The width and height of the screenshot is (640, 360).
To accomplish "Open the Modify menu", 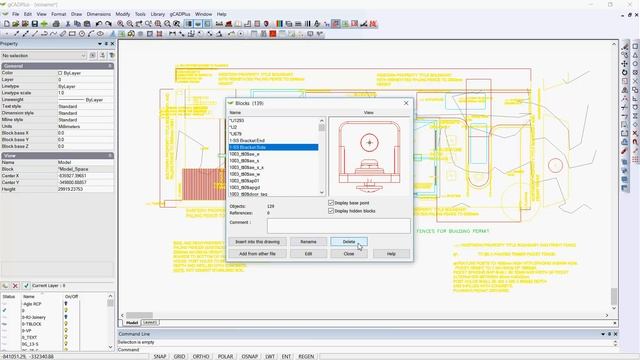I will coord(122,14).
